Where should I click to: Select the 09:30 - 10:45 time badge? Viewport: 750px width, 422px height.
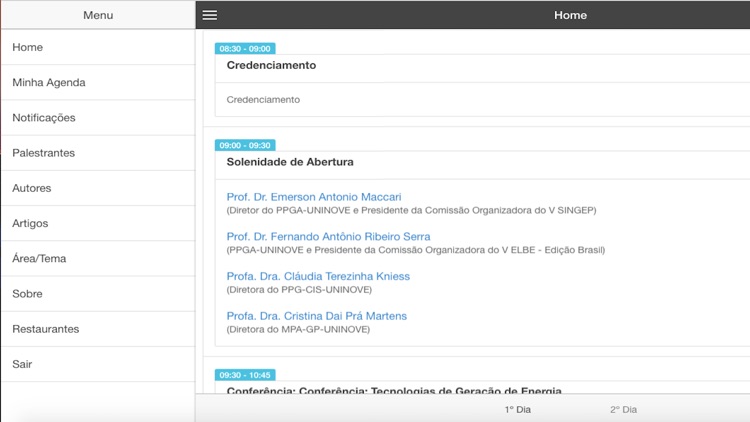pyautogui.click(x=245, y=375)
